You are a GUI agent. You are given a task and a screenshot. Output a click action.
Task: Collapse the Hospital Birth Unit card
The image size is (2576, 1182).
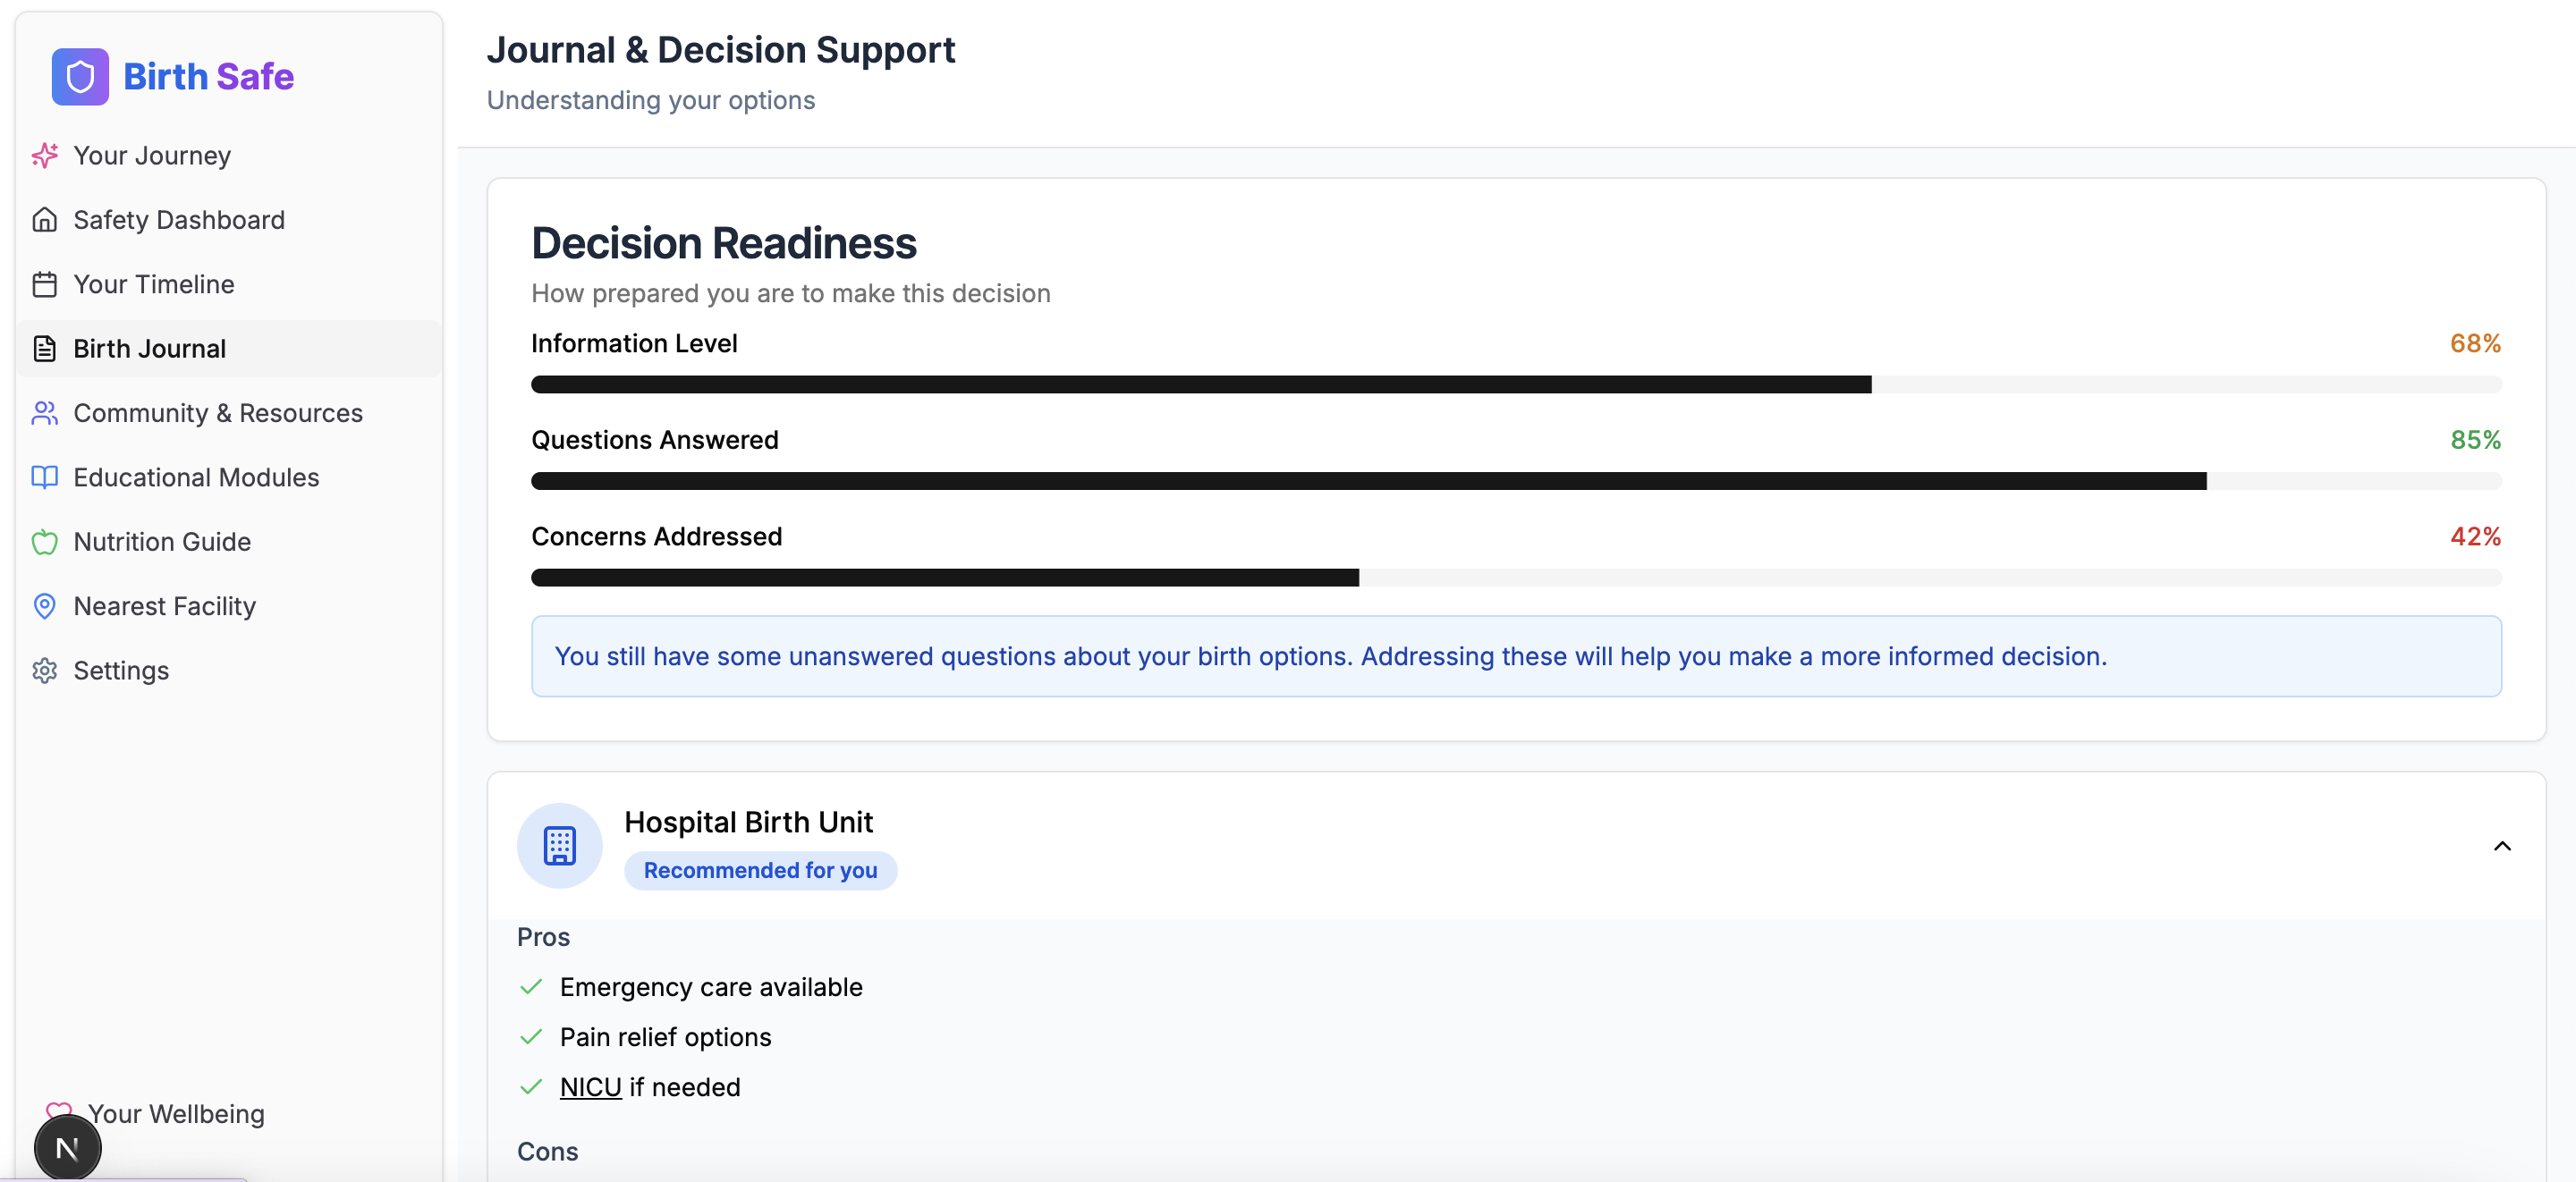[x=2502, y=846]
